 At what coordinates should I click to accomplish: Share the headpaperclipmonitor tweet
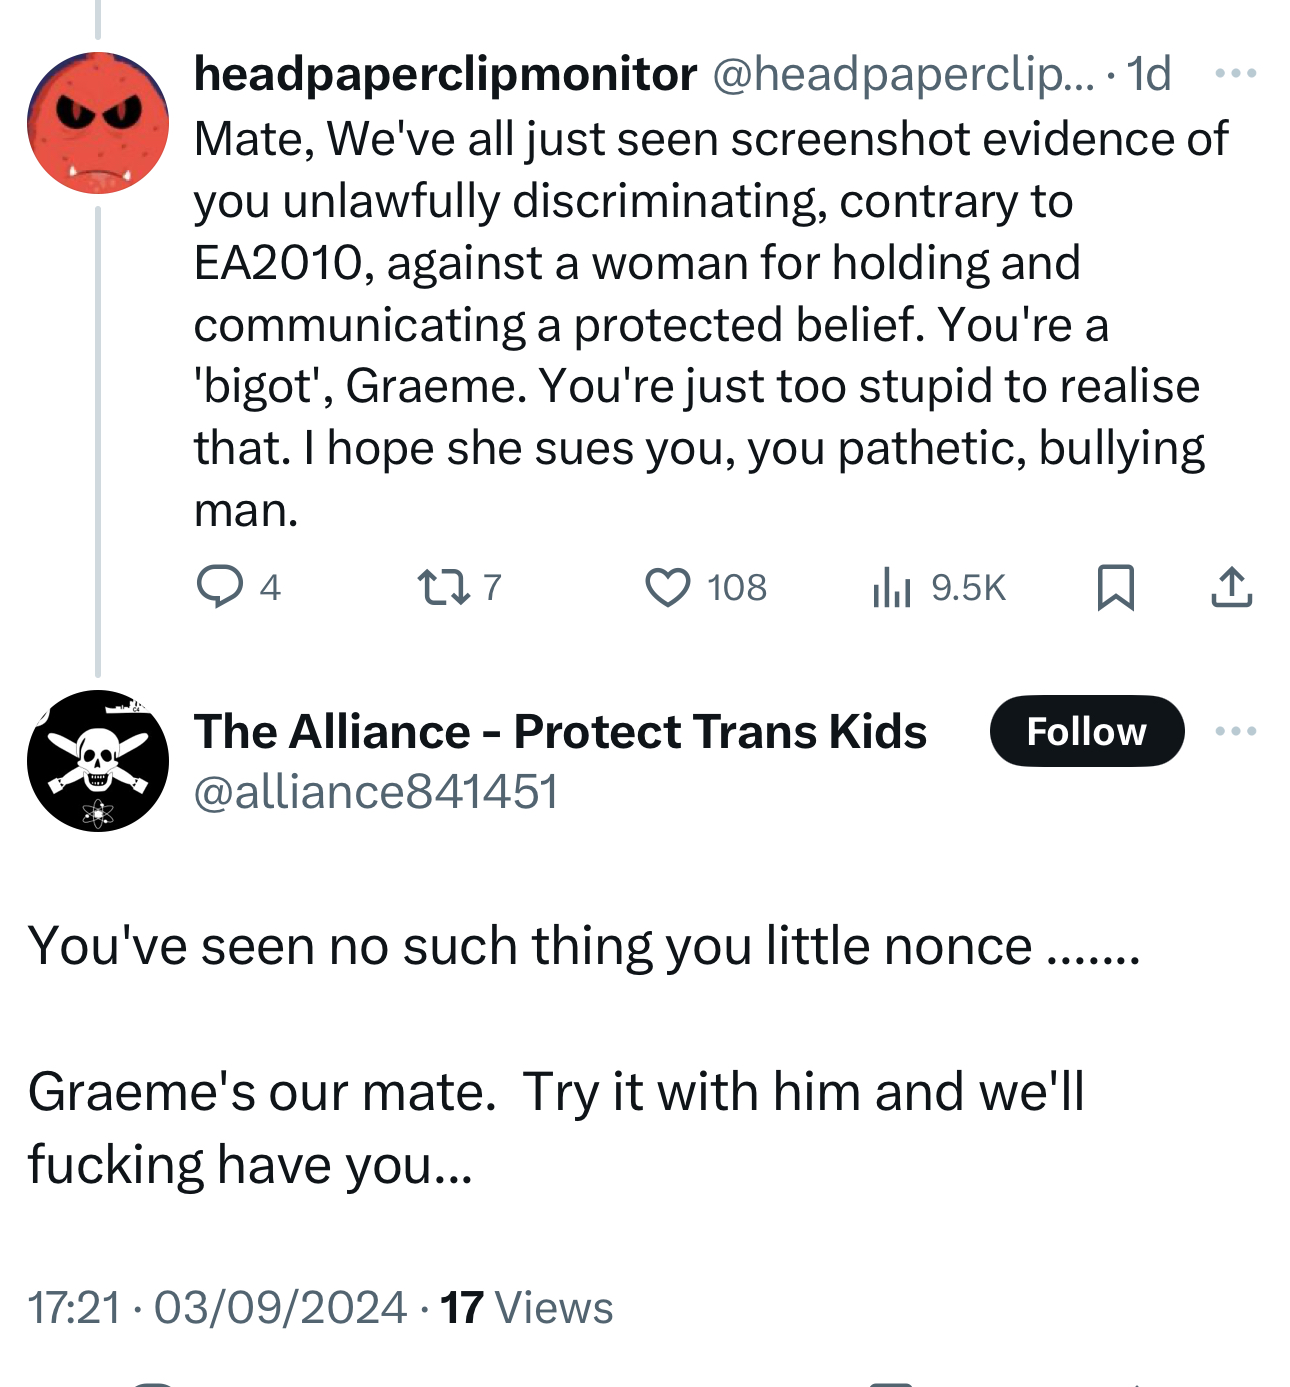tap(1231, 587)
